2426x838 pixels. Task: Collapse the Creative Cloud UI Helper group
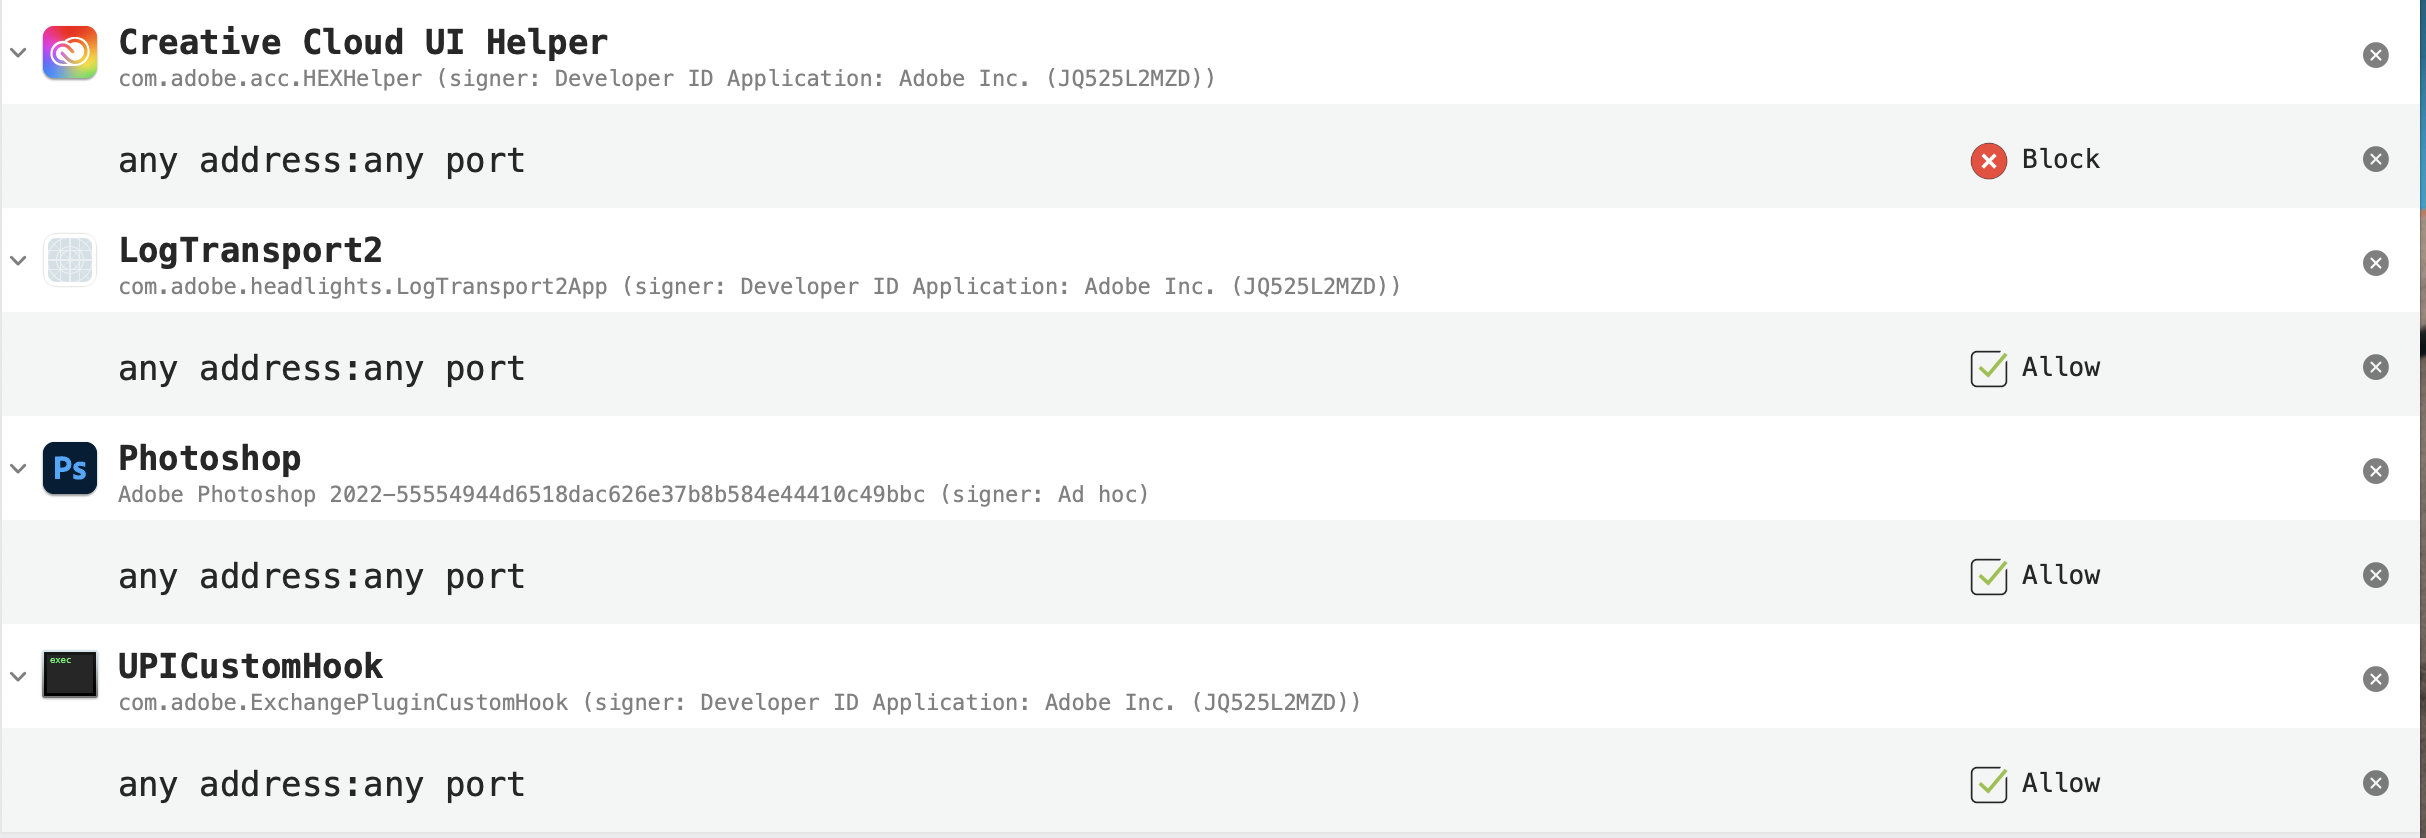click(x=18, y=52)
